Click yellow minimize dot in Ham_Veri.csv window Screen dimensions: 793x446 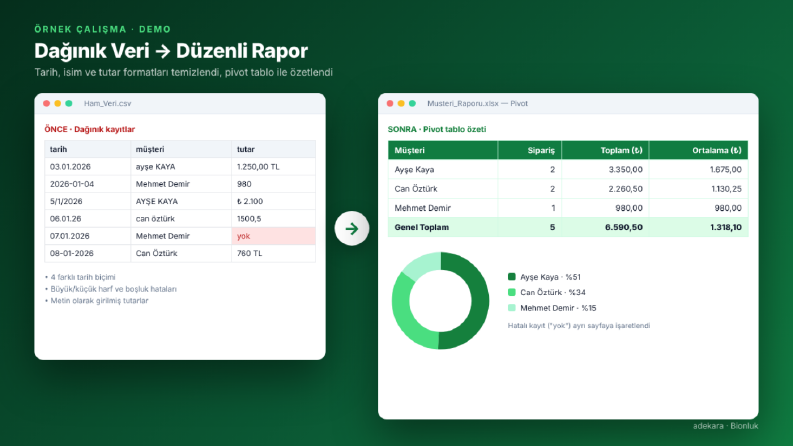coord(58,103)
